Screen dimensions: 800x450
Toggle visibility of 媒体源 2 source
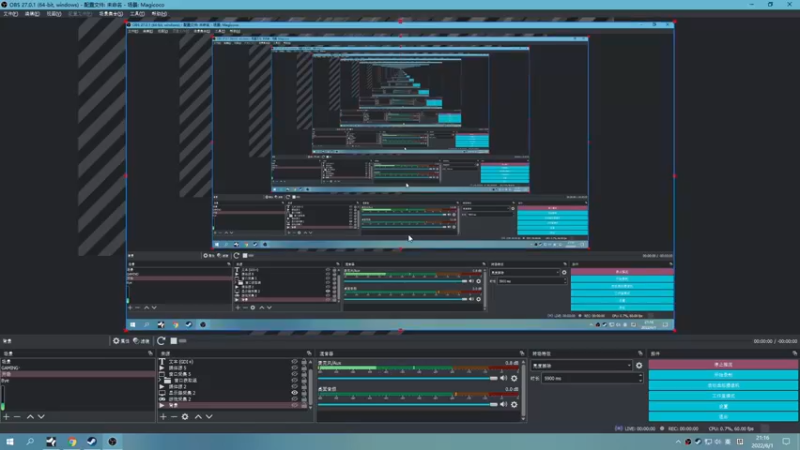coord(294,386)
